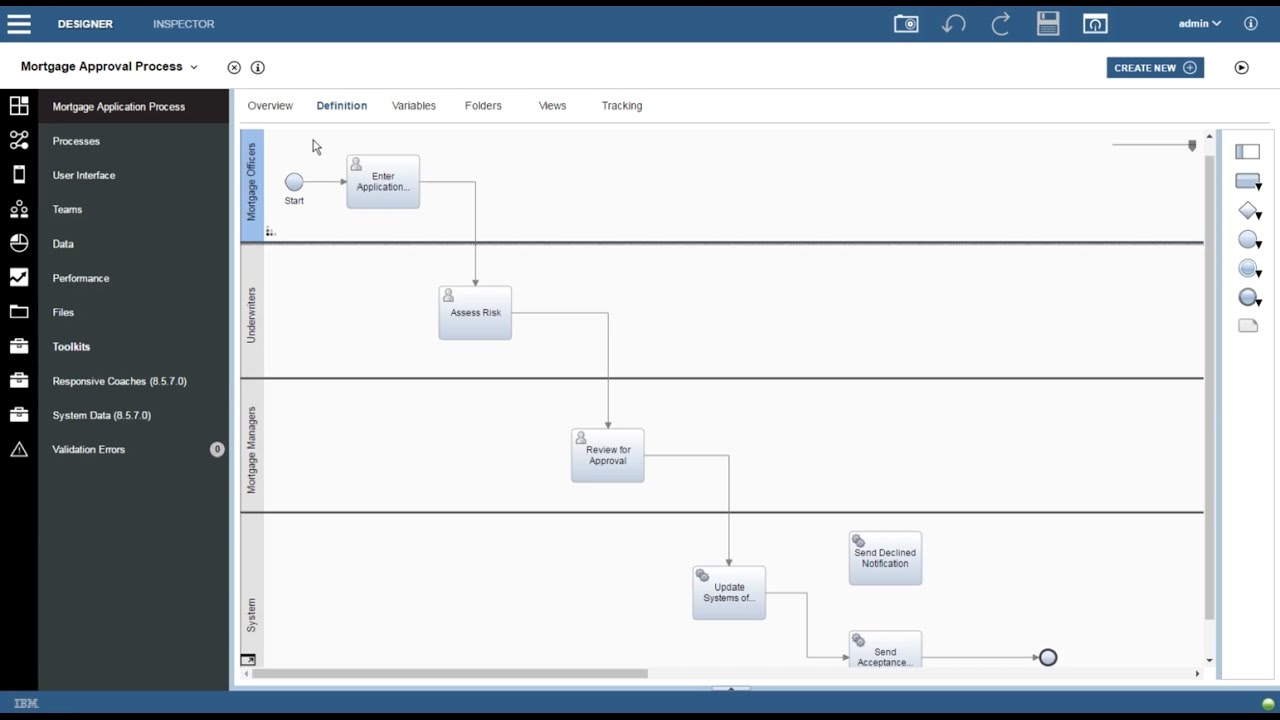The width and height of the screenshot is (1280, 720).
Task: Open the Processes library category
Action: (76, 141)
